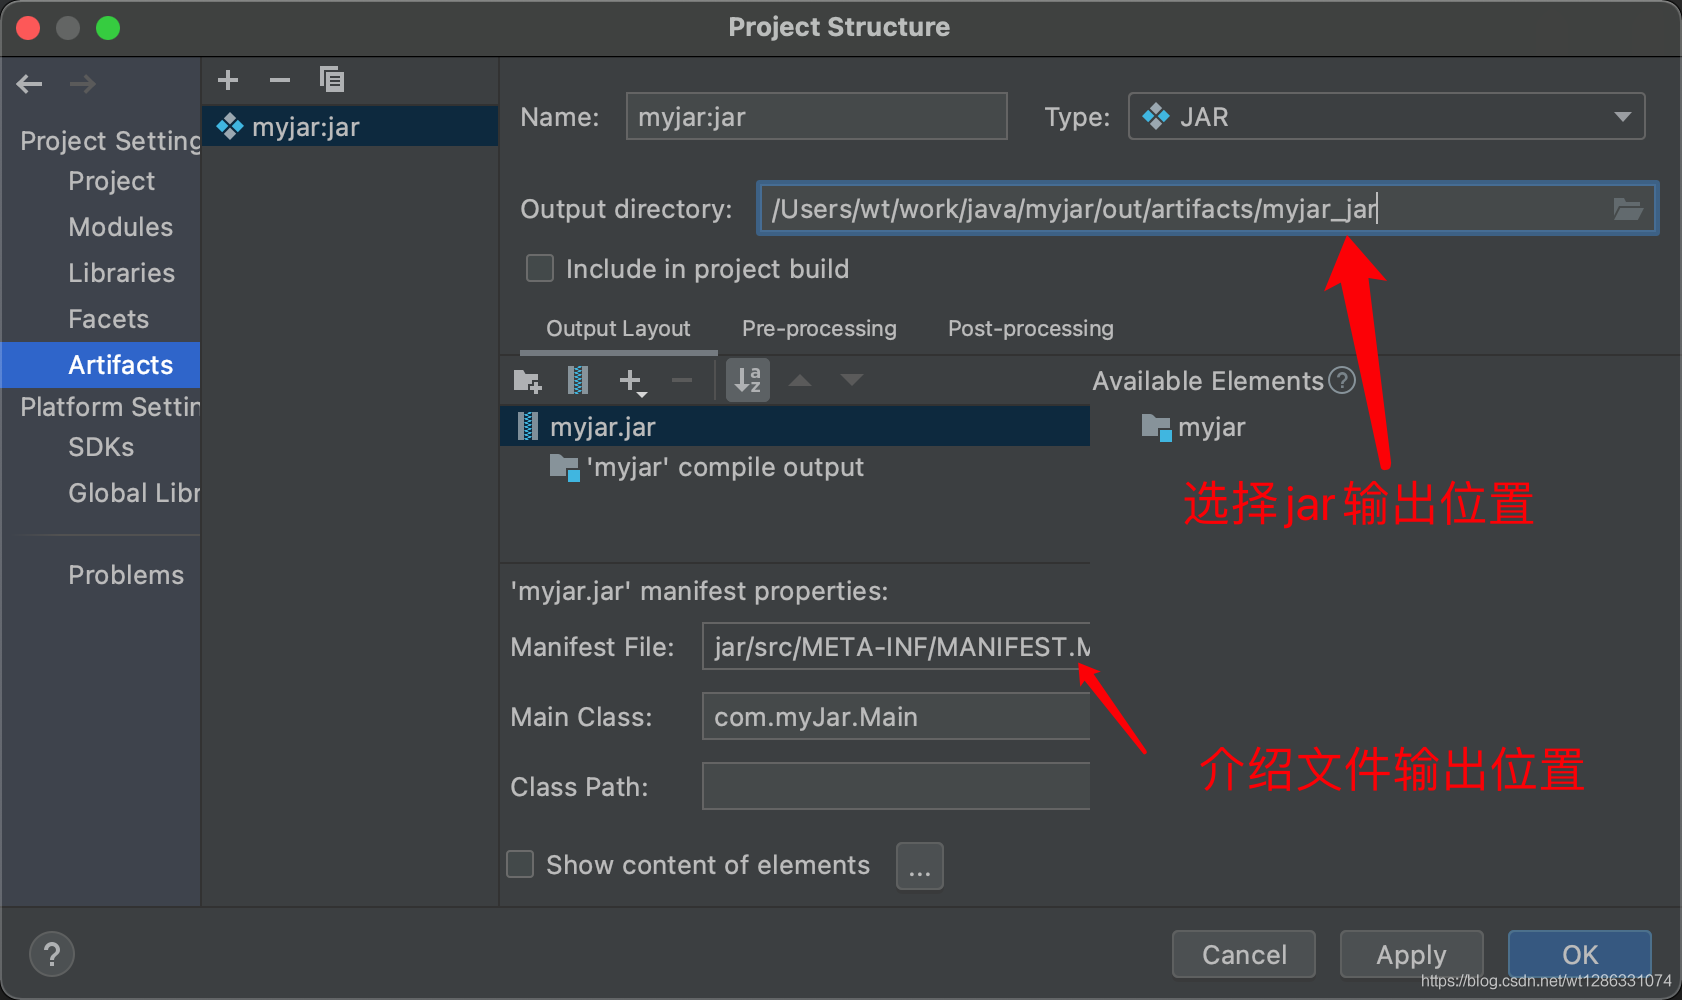Open the Type JAR dropdown

1386,117
